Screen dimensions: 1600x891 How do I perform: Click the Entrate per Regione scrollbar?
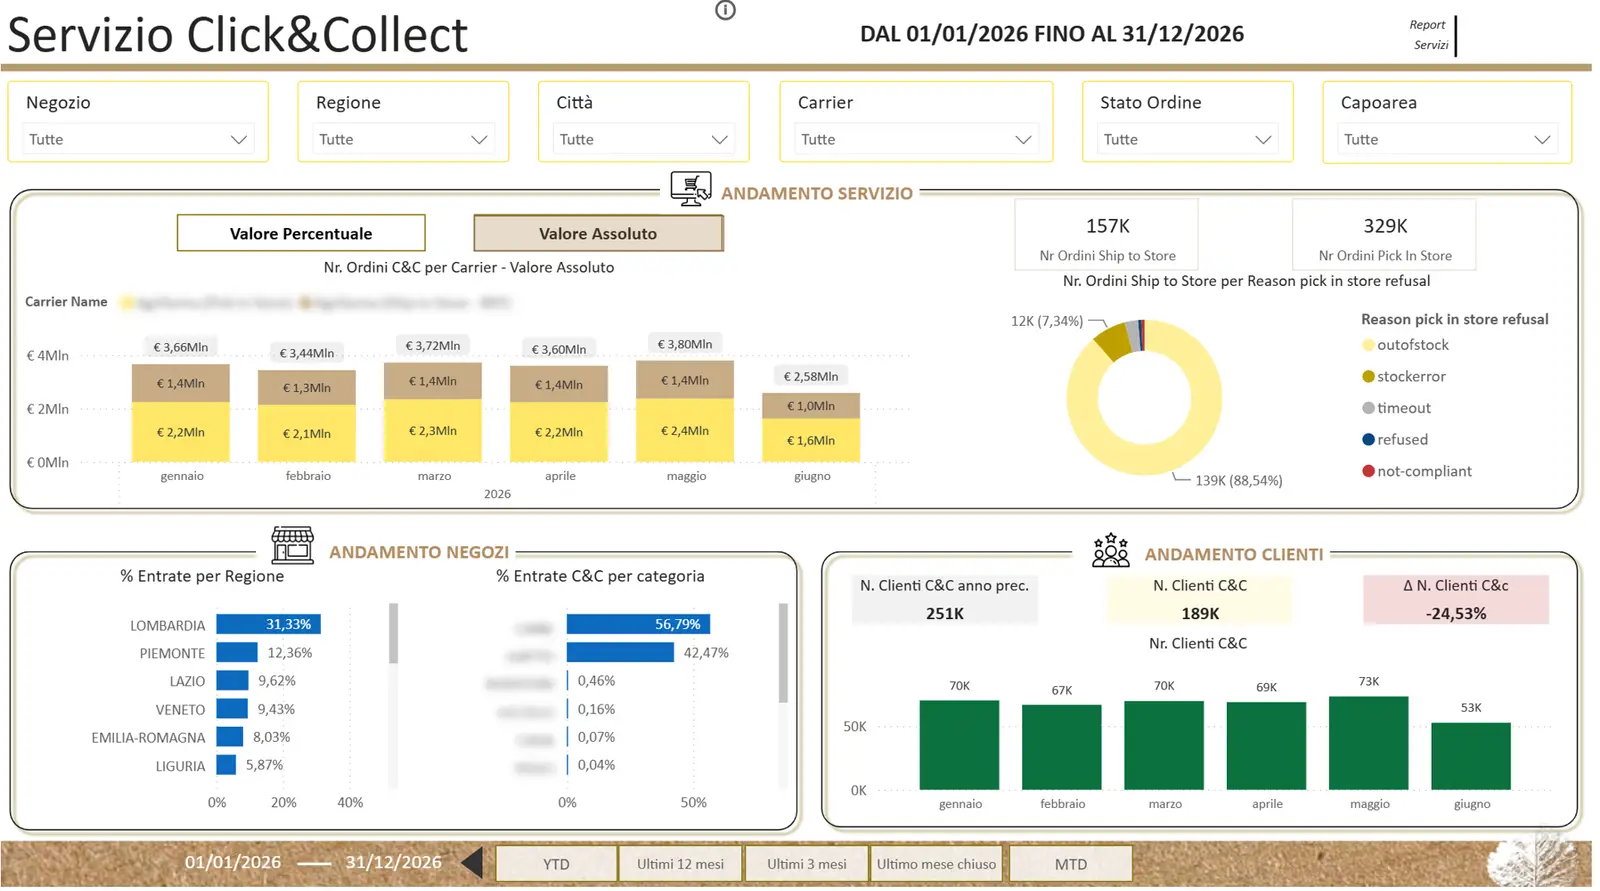393,634
